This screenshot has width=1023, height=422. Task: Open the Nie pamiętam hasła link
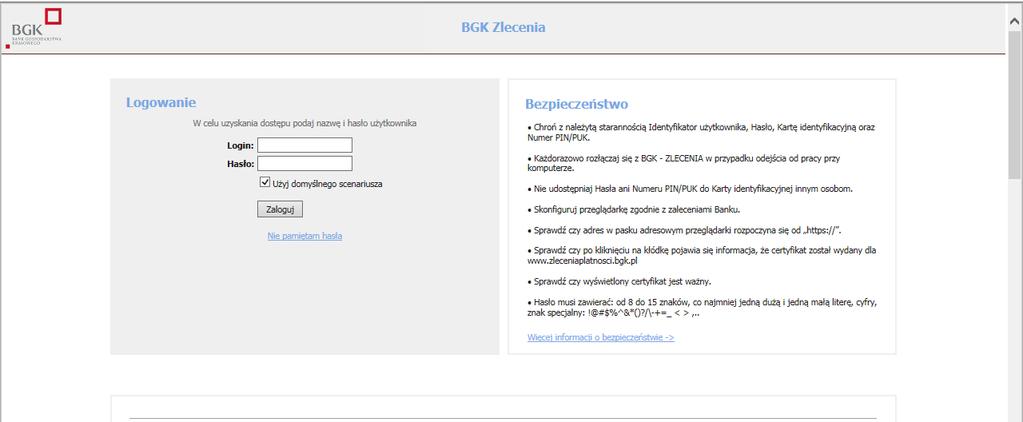[305, 236]
